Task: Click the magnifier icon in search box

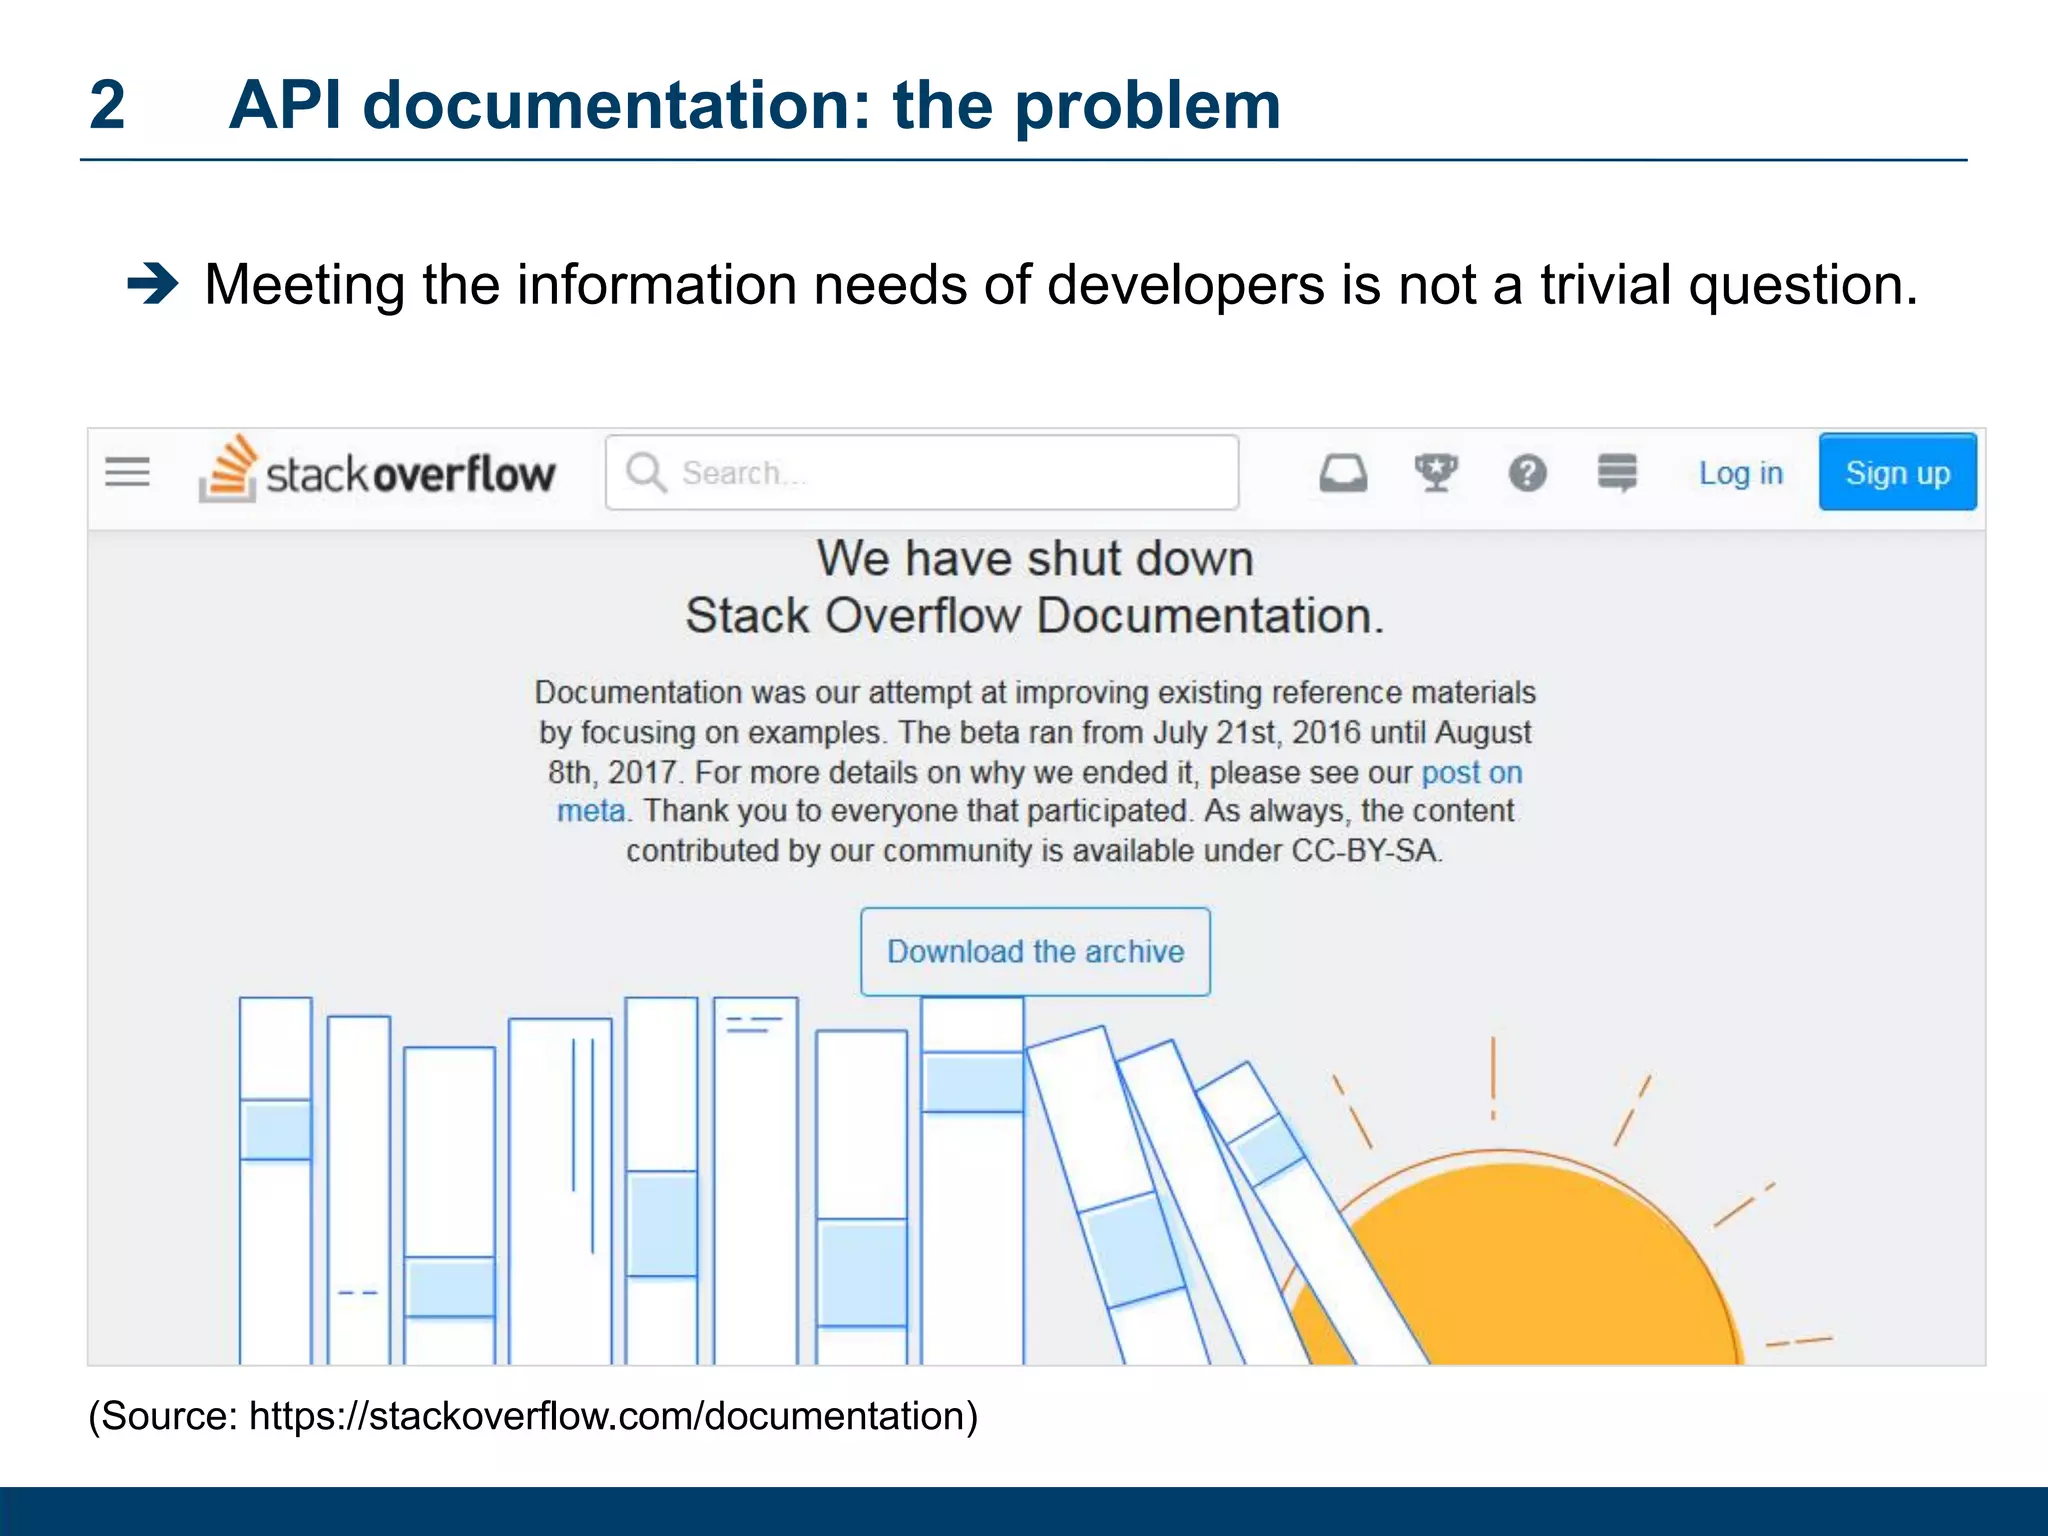Action: click(646, 472)
